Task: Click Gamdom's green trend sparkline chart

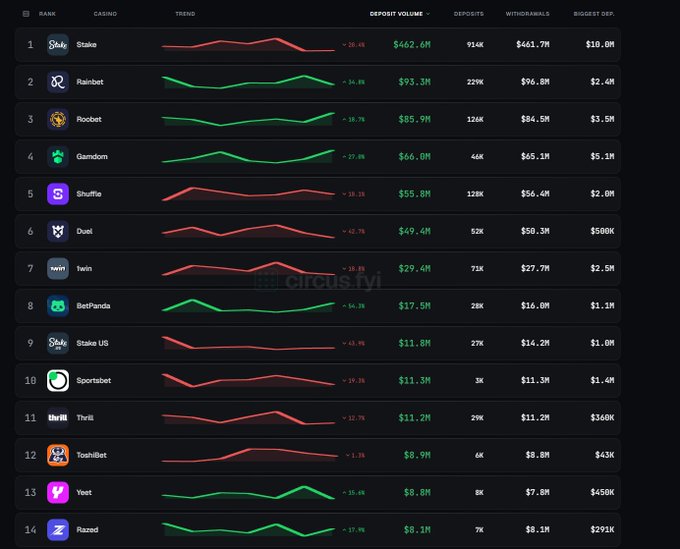Action: (x=248, y=157)
